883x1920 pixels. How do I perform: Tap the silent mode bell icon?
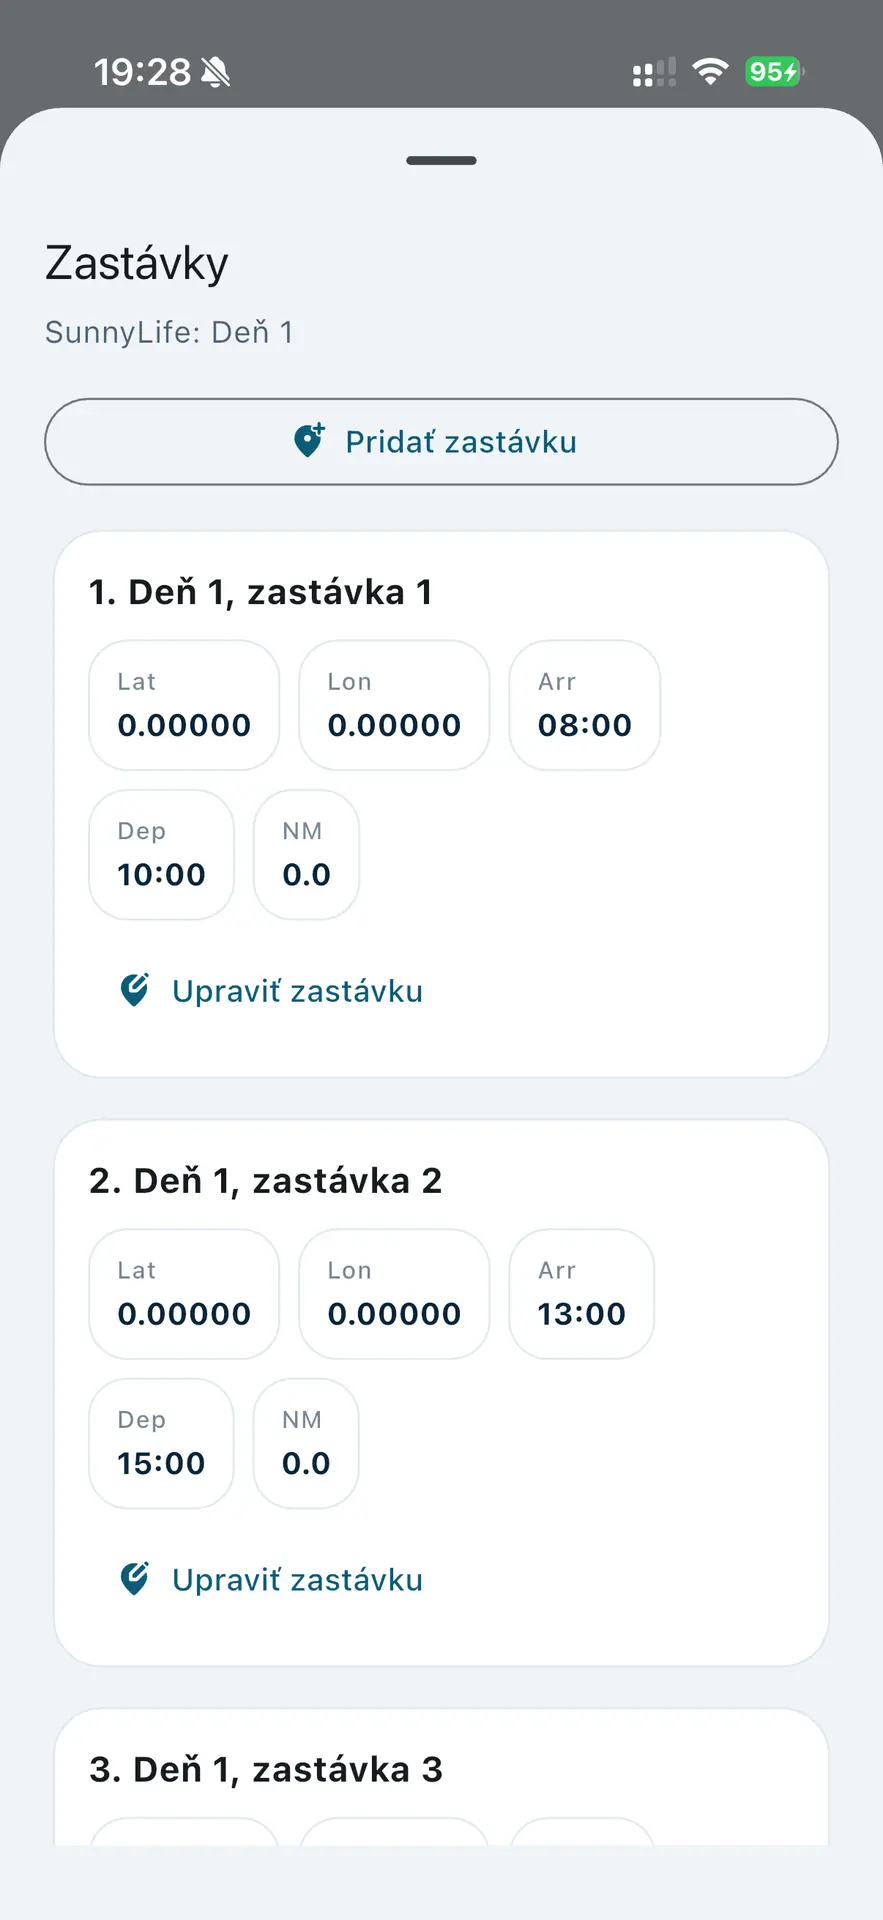(x=216, y=72)
